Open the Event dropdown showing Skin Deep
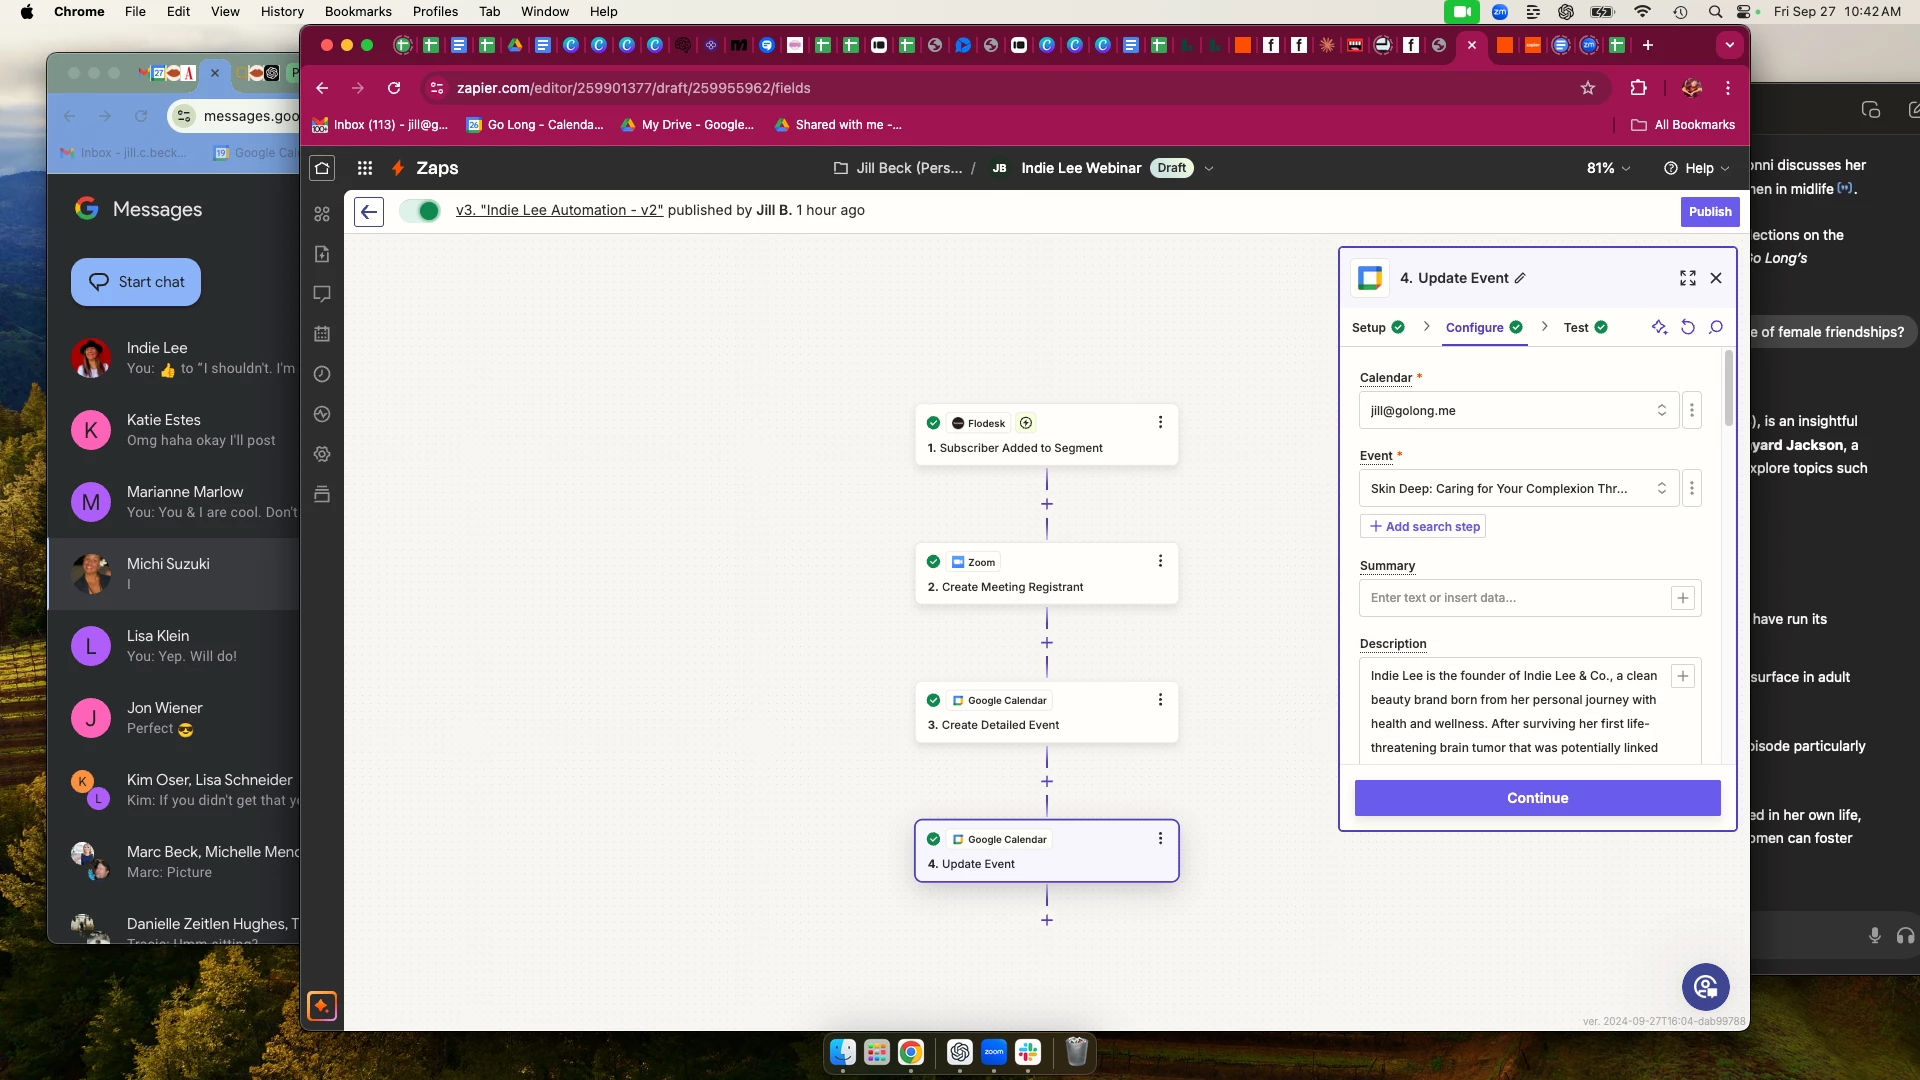 tap(1517, 488)
